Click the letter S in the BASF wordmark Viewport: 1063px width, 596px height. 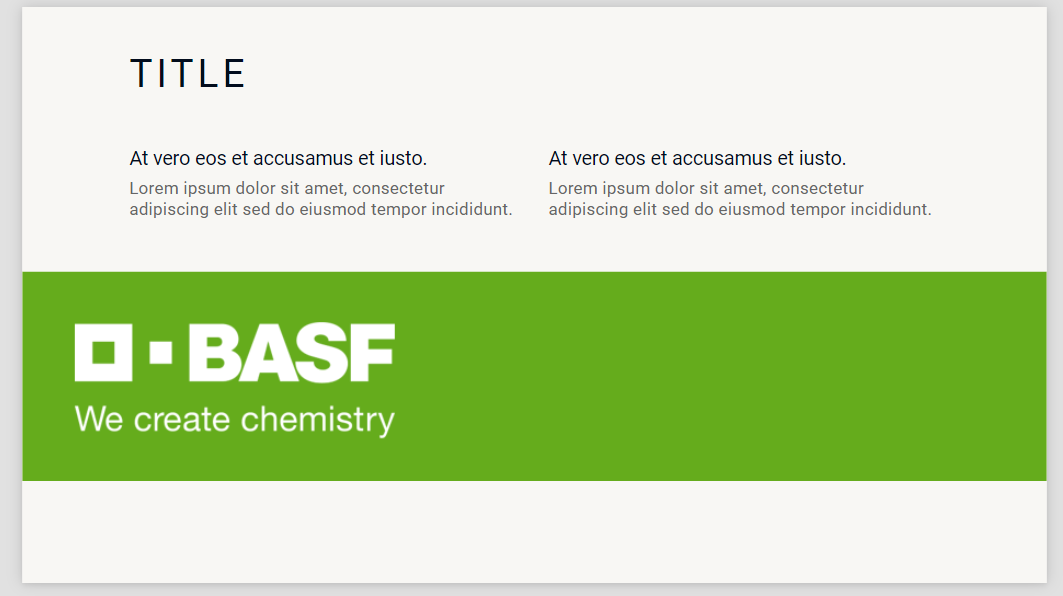click(x=320, y=353)
